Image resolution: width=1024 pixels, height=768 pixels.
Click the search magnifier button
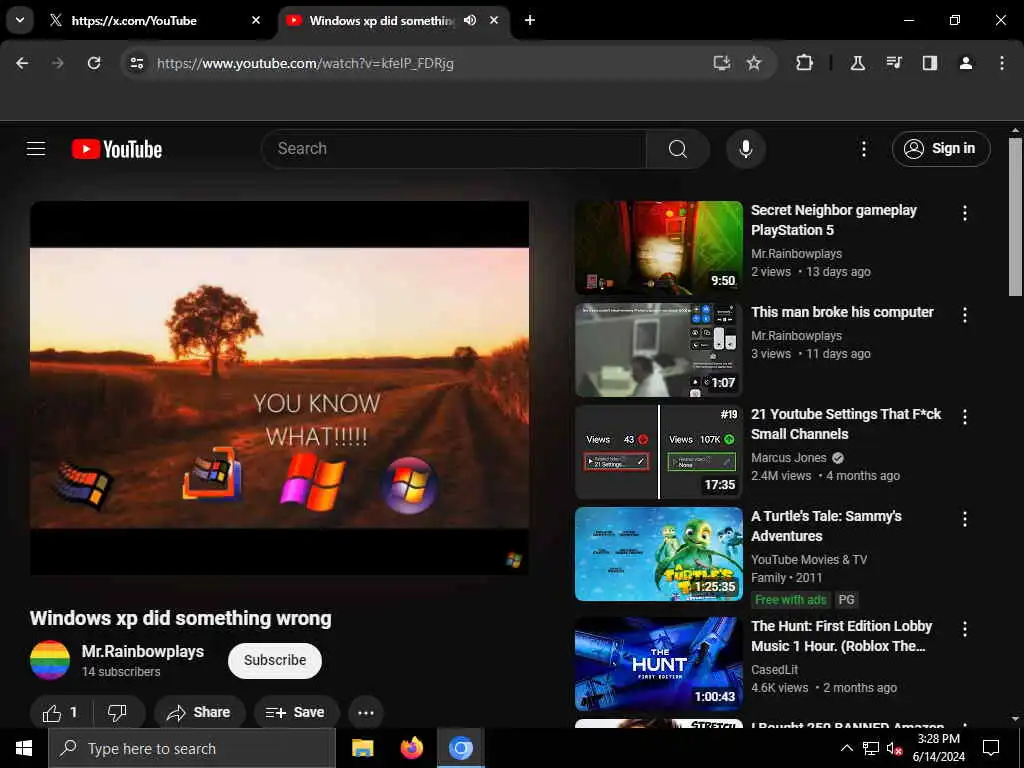coord(678,149)
